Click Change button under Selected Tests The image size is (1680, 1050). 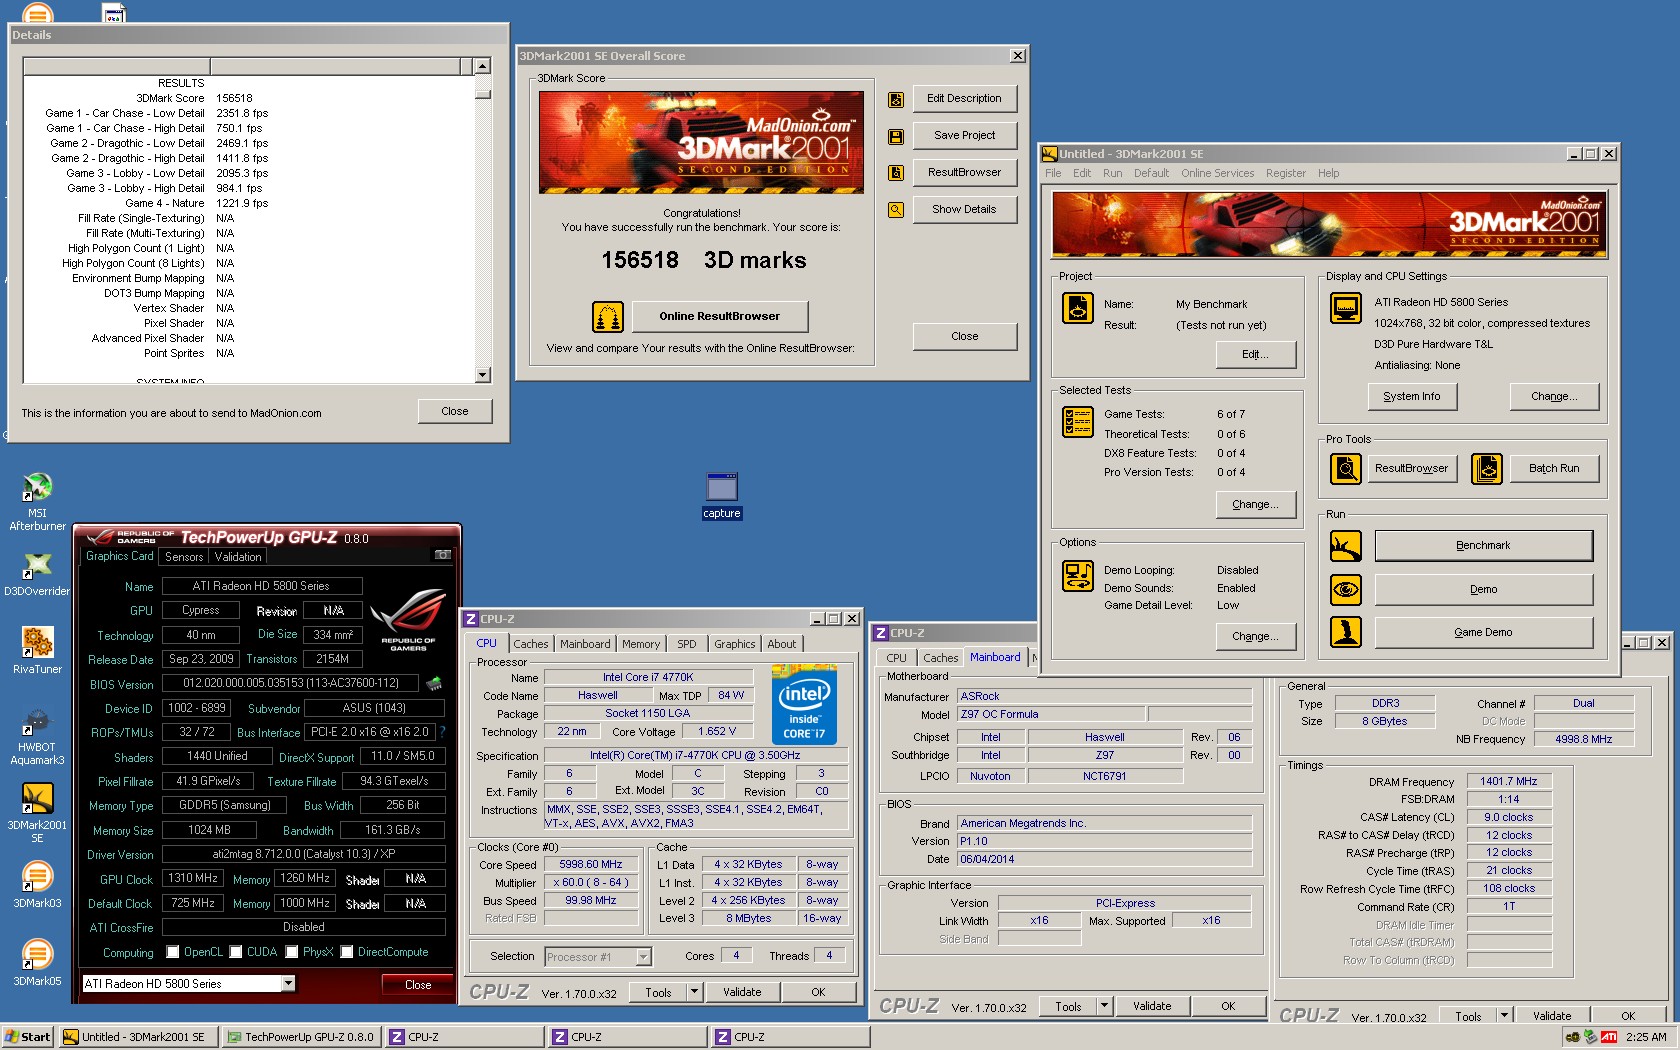tap(1255, 505)
